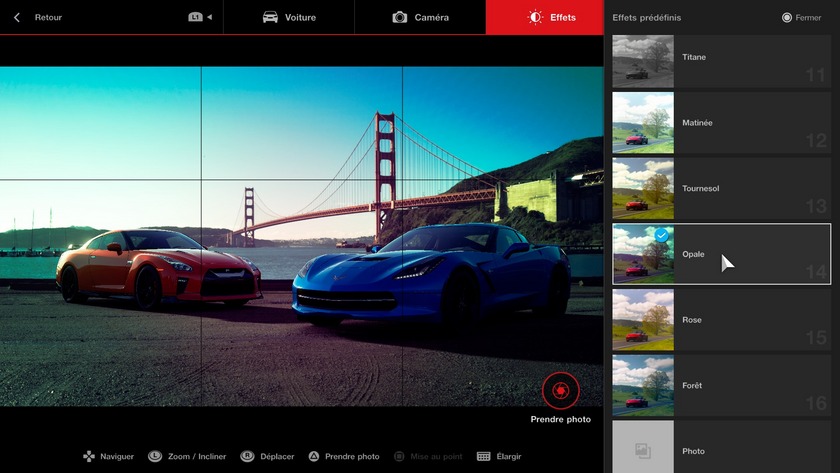
Task: Click the Forêt preview thumbnail
Action: coord(643,386)
